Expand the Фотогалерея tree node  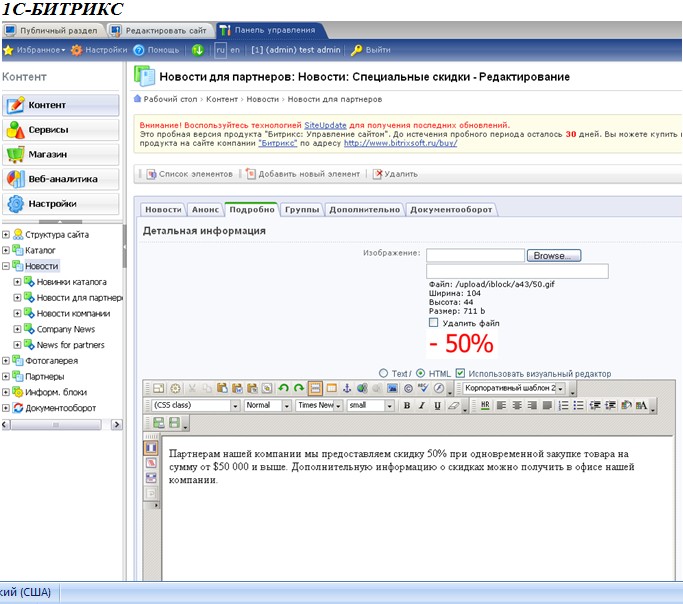[x=6, y=361]
